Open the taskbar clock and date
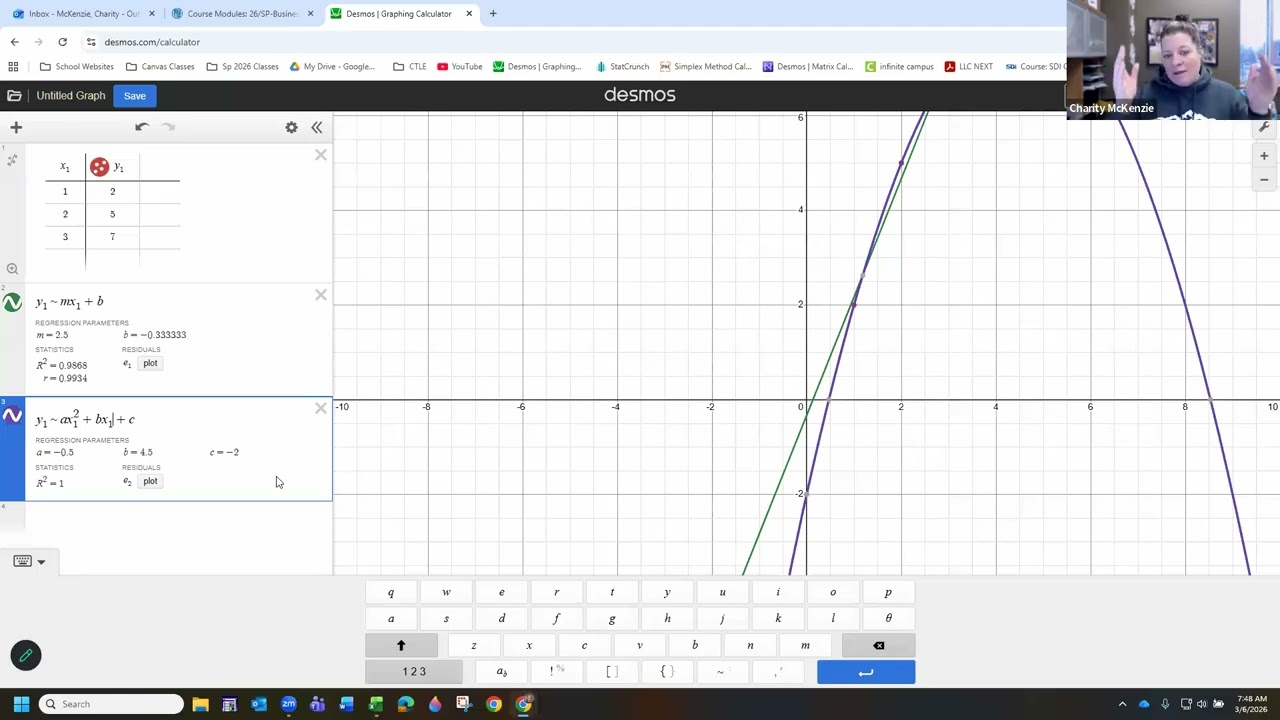 pos(1252,704)
